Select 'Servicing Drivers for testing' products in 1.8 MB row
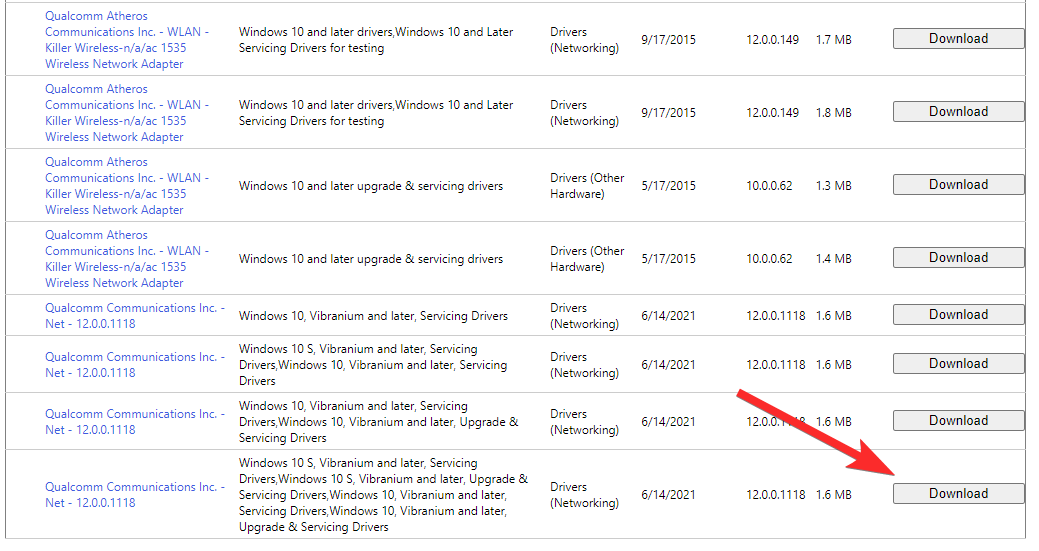 (x=376, y=113)
